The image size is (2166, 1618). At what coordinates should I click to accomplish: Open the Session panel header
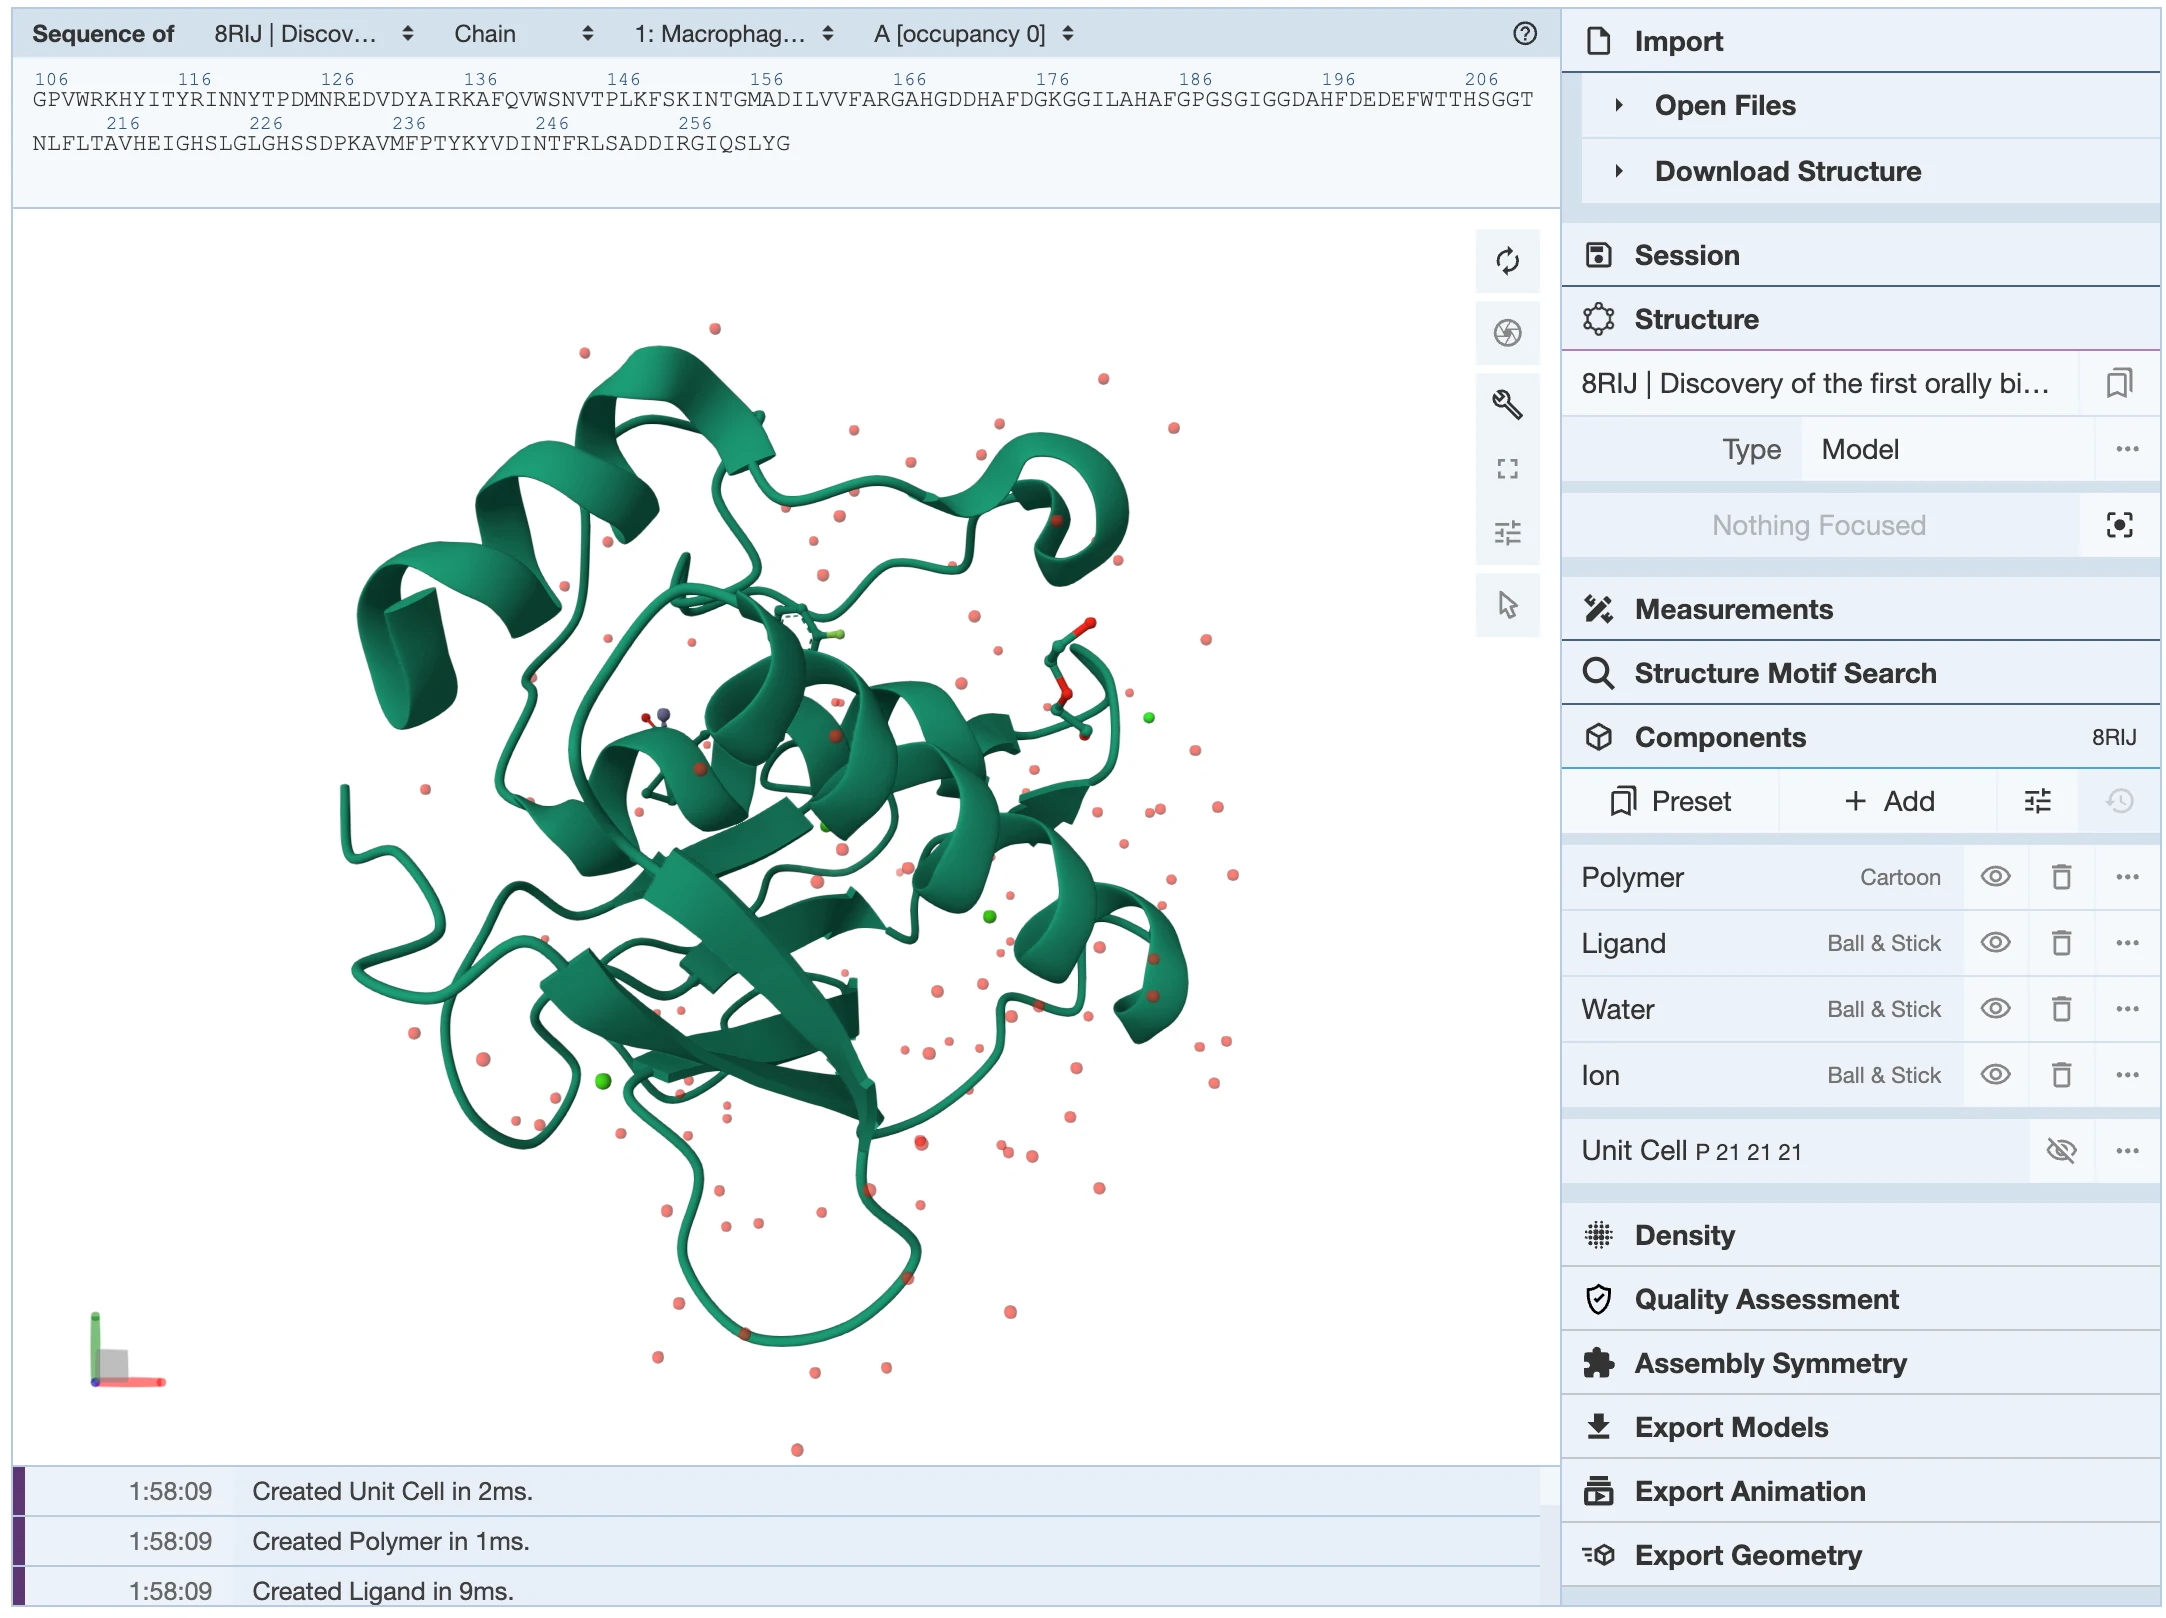click(1860, 255)
